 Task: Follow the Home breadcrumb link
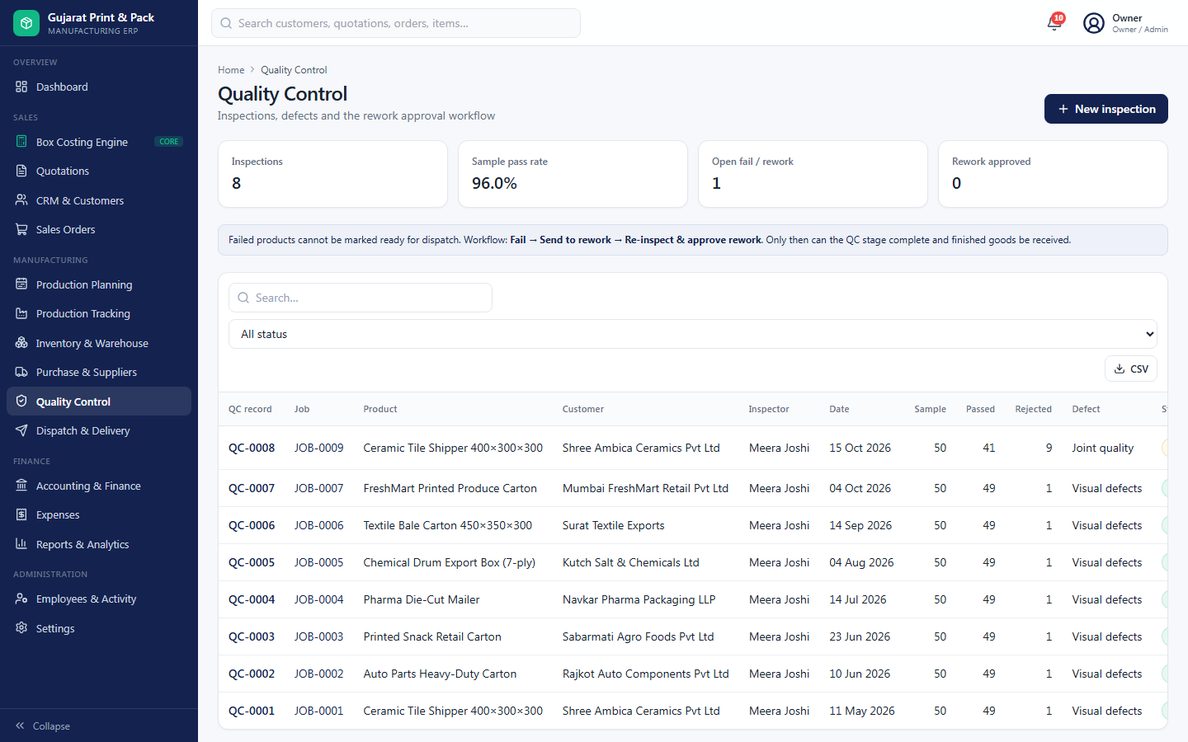231,70
